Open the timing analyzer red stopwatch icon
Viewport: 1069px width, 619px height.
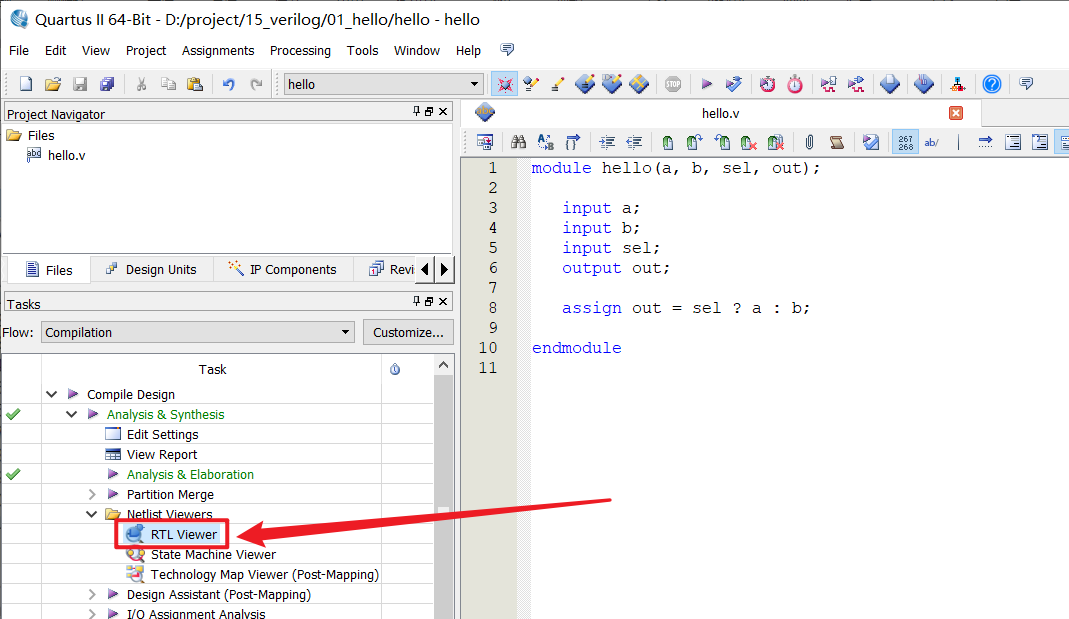tap(795, 84)
